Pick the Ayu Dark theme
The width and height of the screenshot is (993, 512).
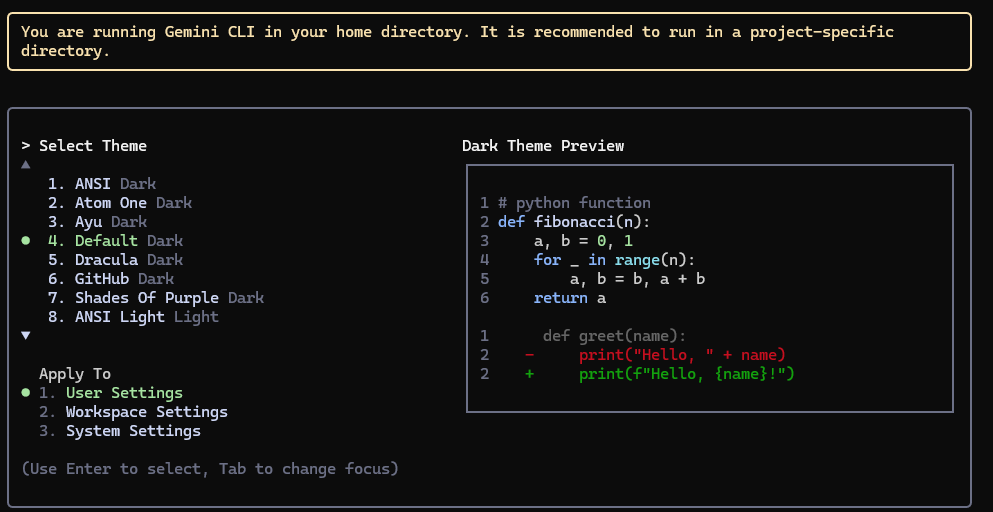tap(98, 222)
